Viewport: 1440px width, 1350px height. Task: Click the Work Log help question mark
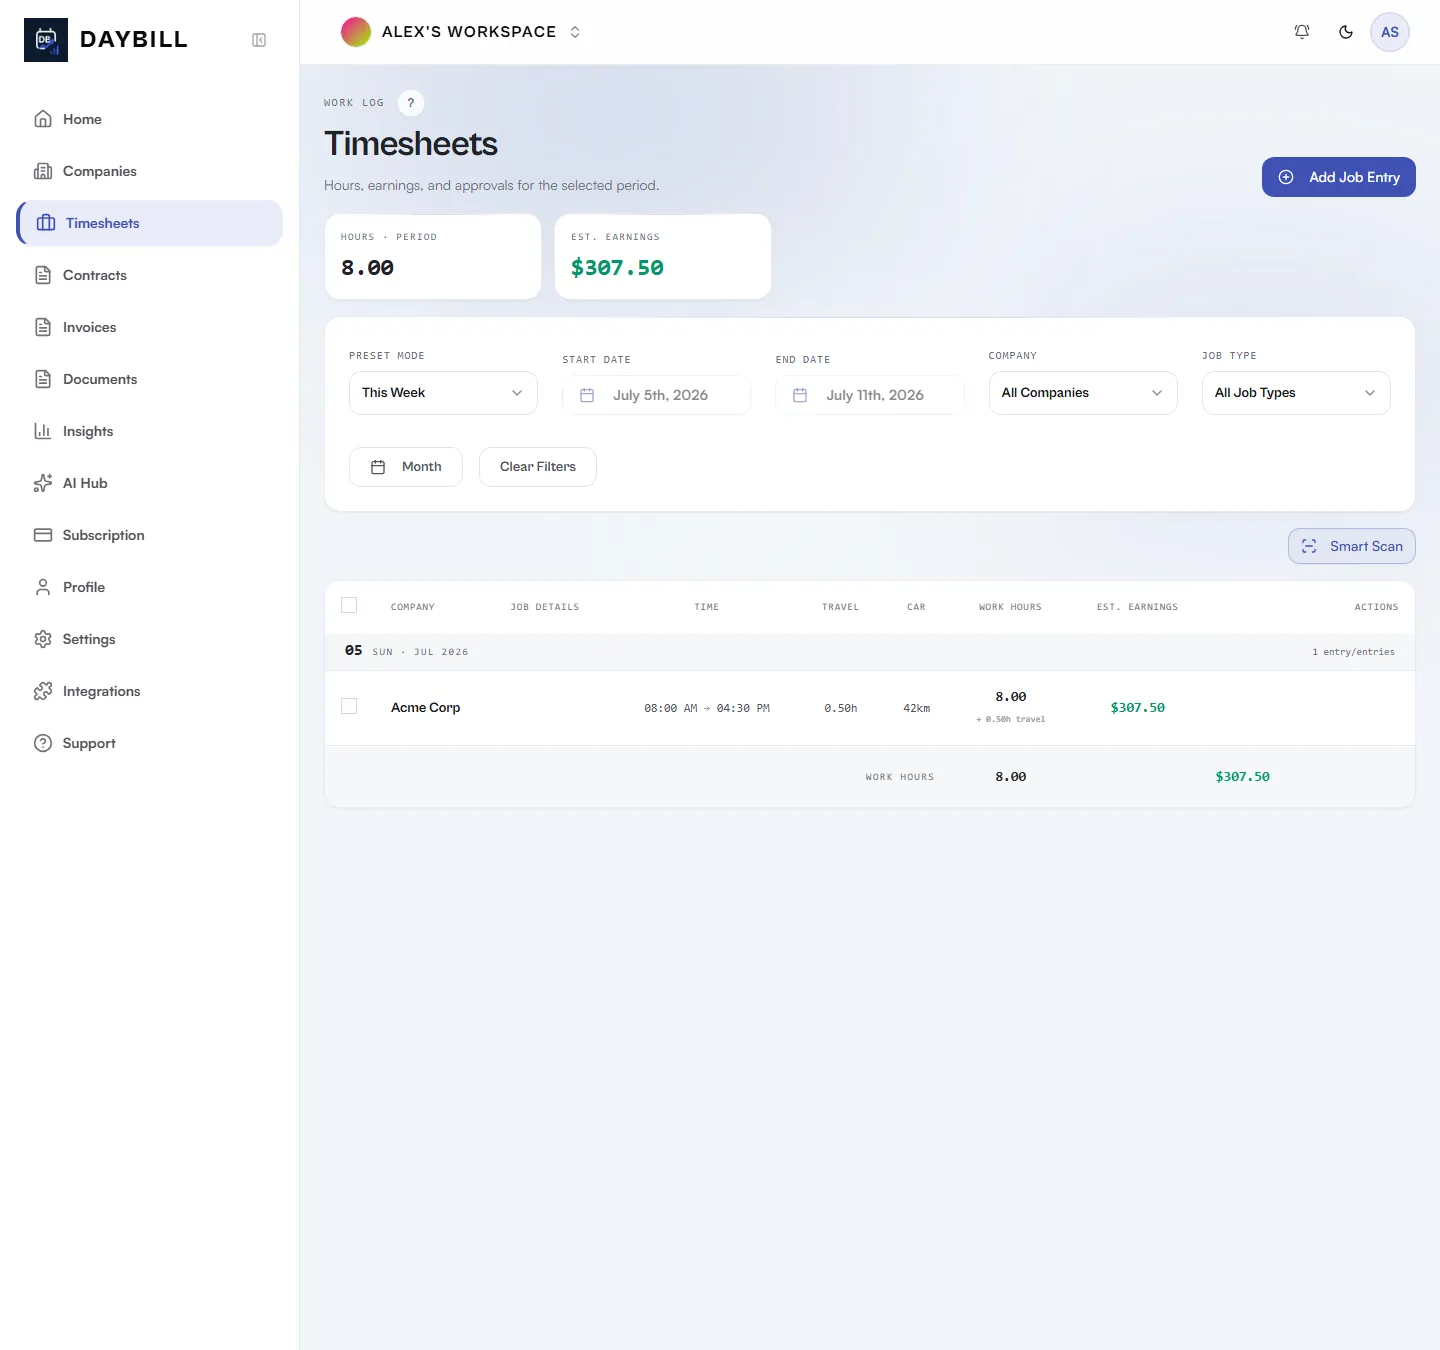click(411, 103)
